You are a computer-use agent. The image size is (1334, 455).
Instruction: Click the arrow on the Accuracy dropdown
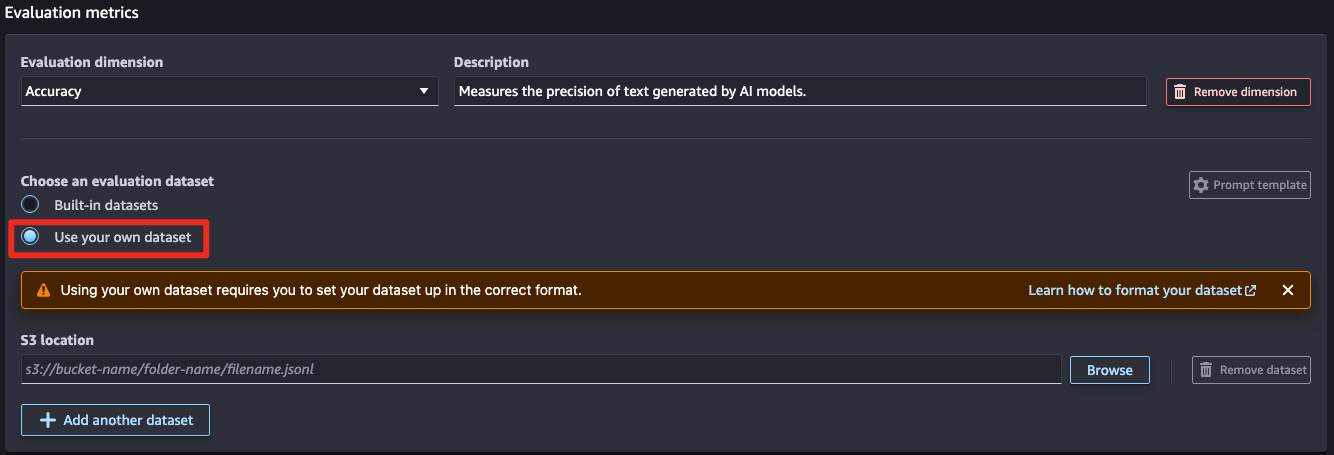423,91
